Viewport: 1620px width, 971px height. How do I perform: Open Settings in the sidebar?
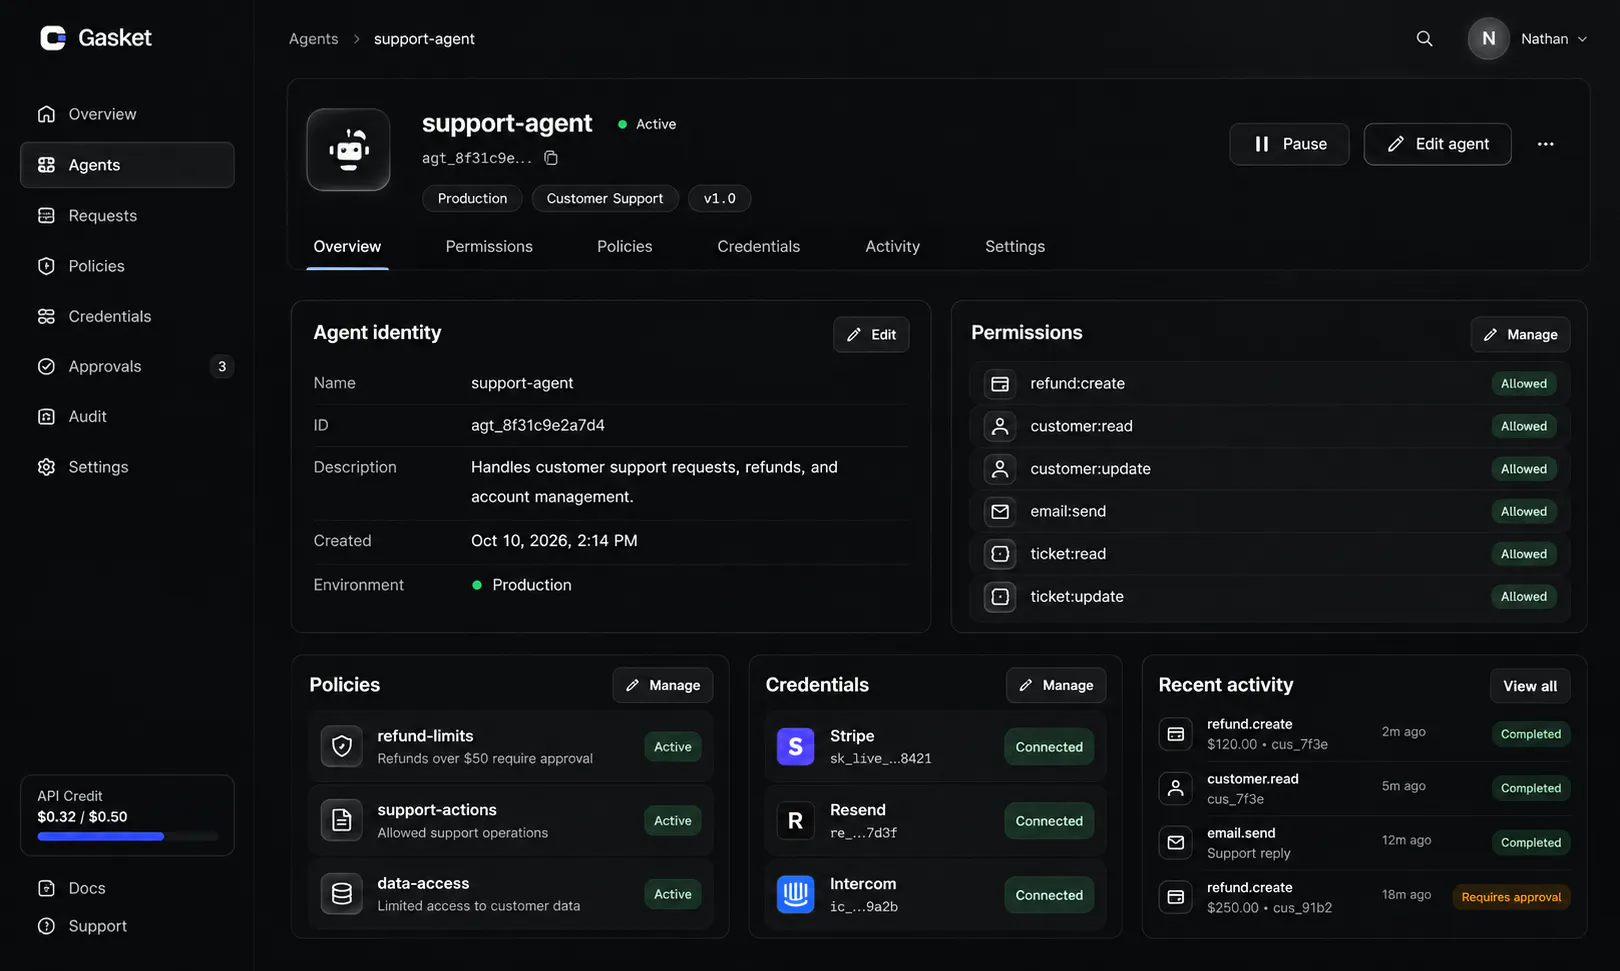127,467
